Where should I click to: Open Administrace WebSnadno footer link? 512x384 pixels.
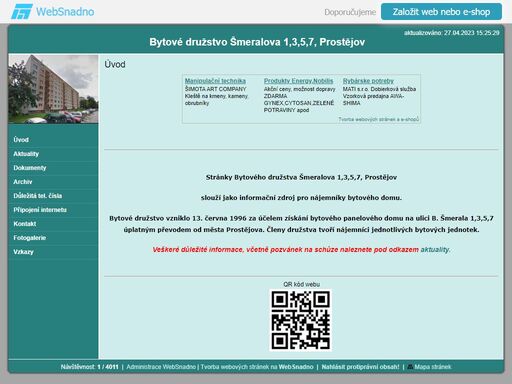point(161,367)
